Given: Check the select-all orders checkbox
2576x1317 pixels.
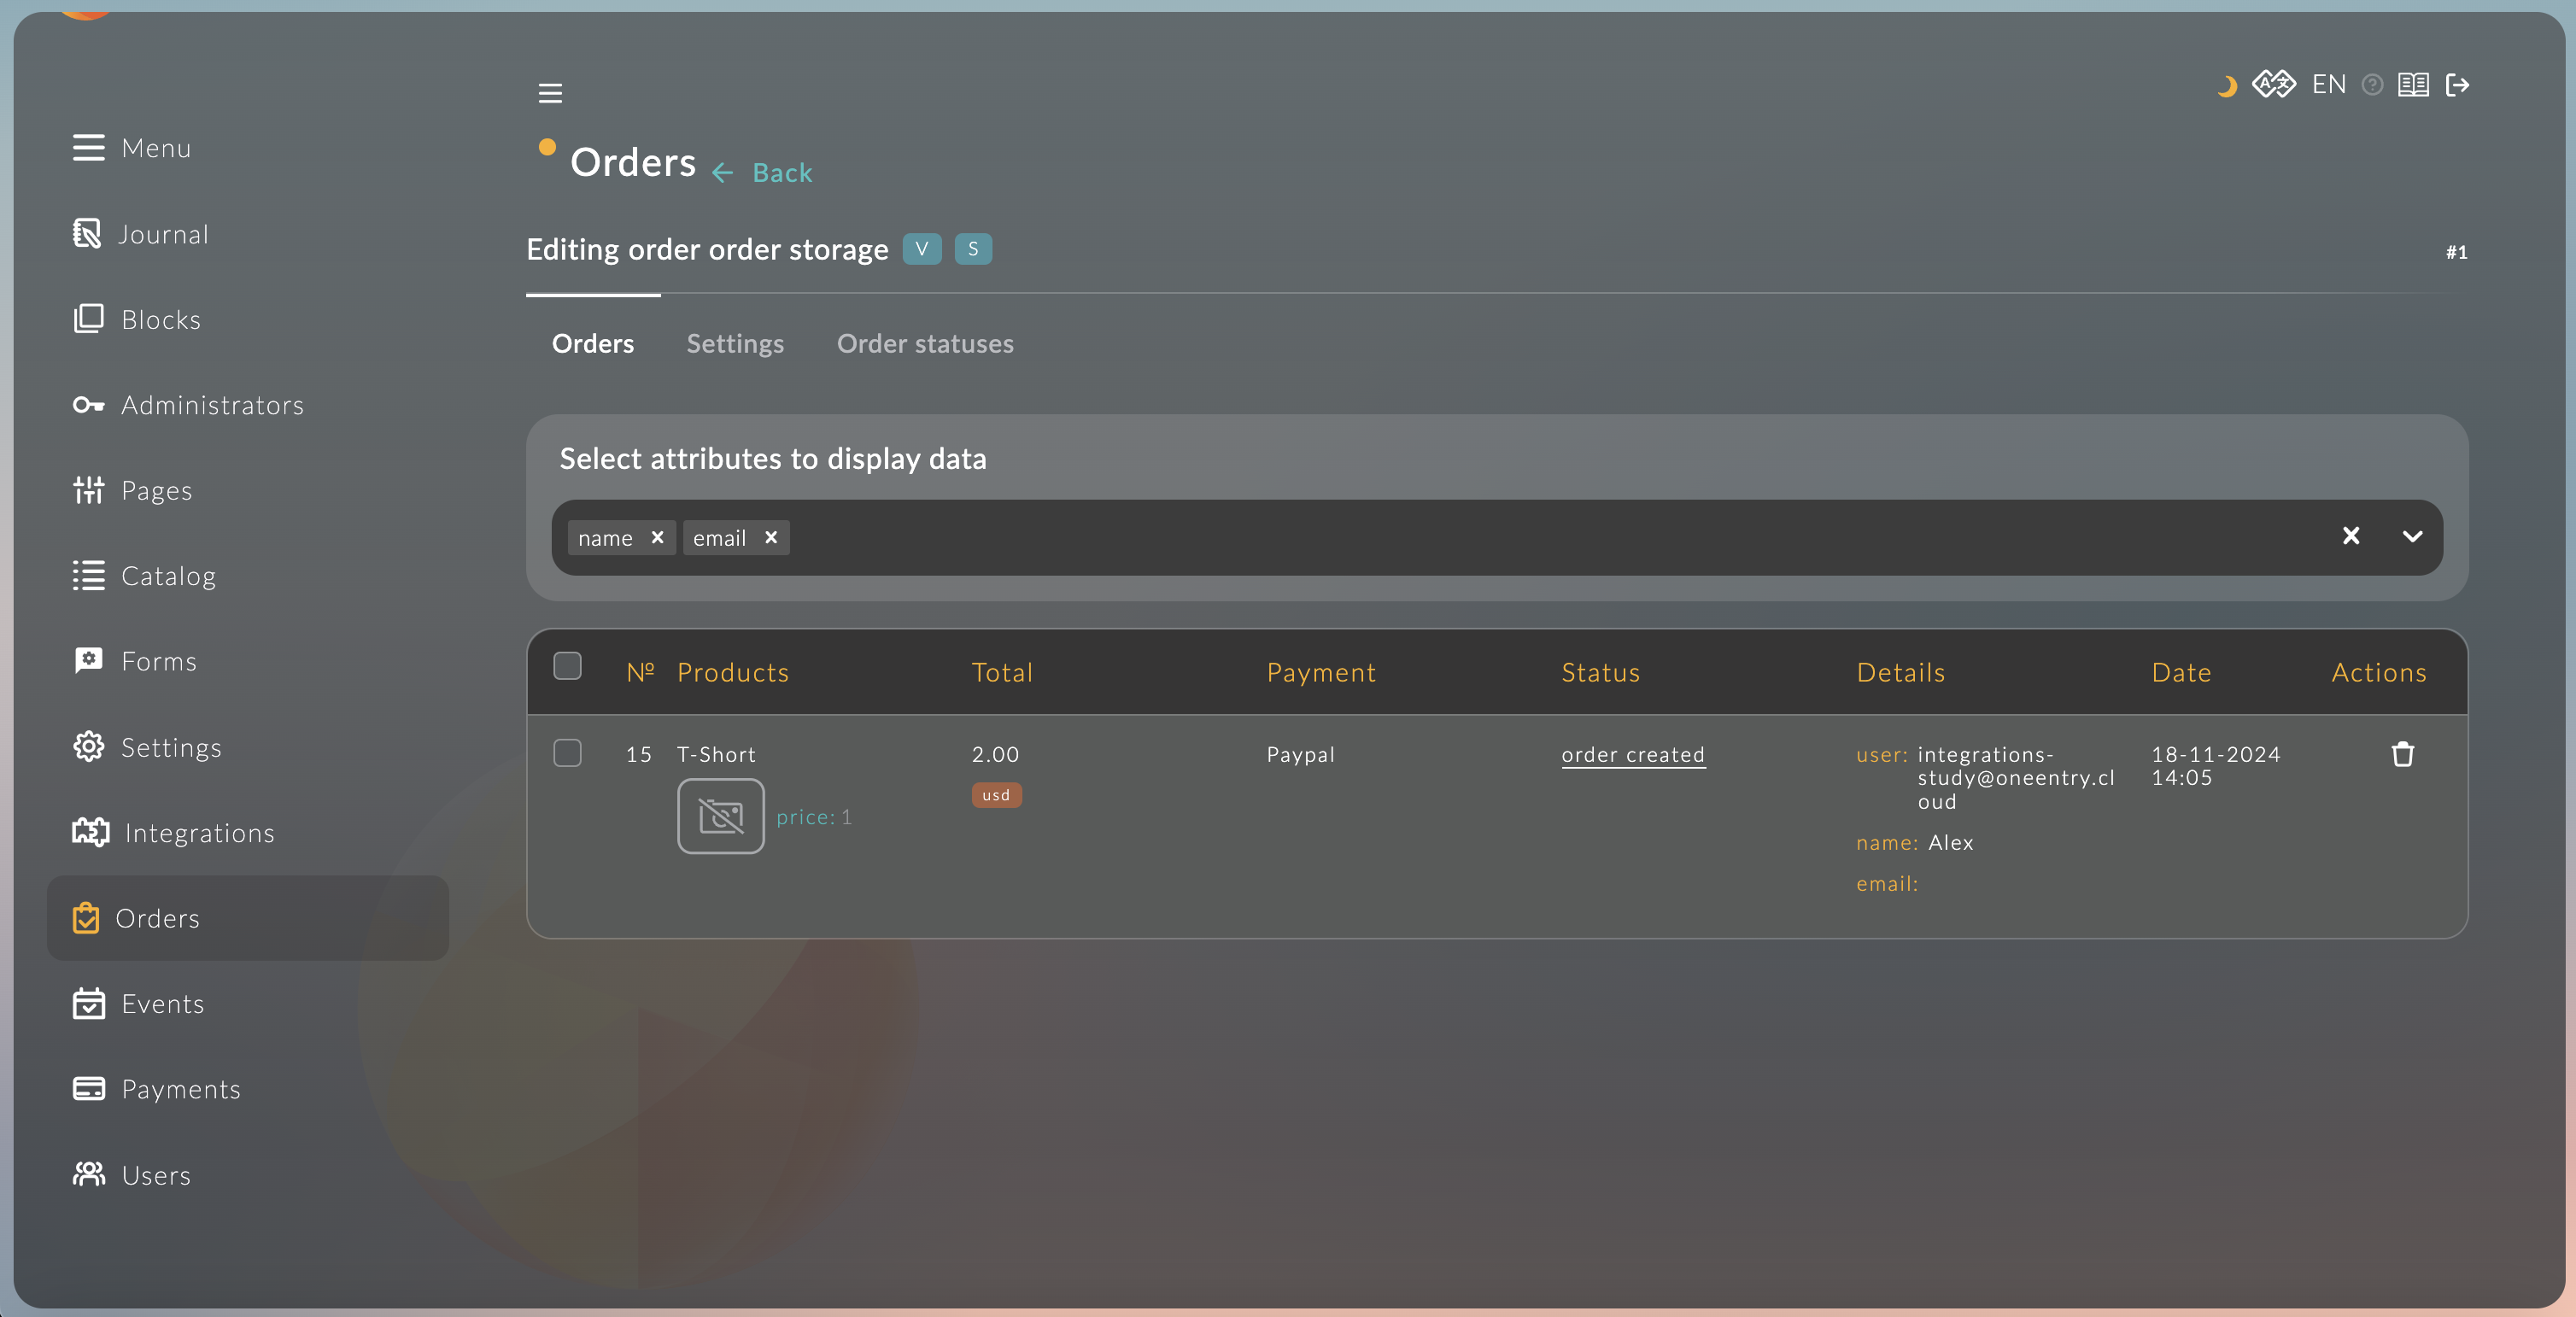Looking at the screenshot, I should (567, 666).
